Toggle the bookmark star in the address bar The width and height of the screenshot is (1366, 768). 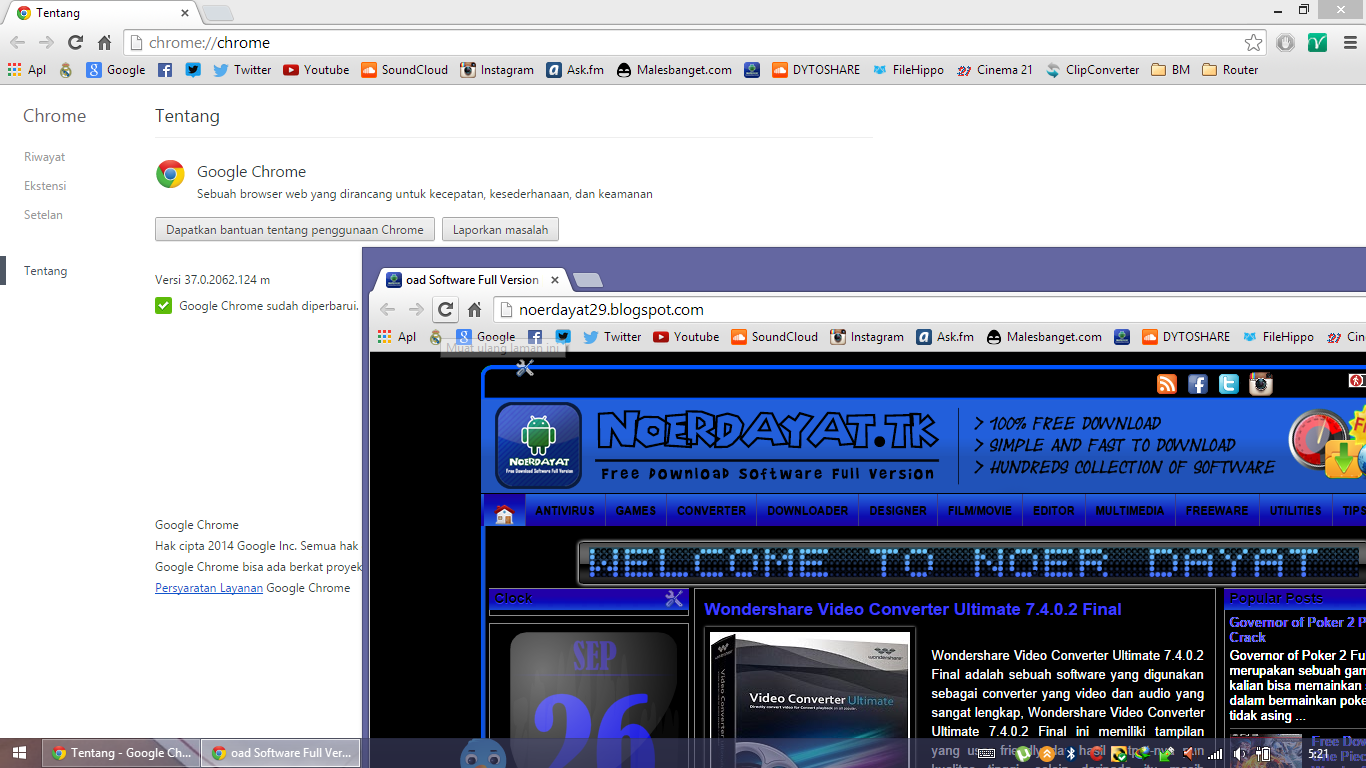tap(1253, 42)
